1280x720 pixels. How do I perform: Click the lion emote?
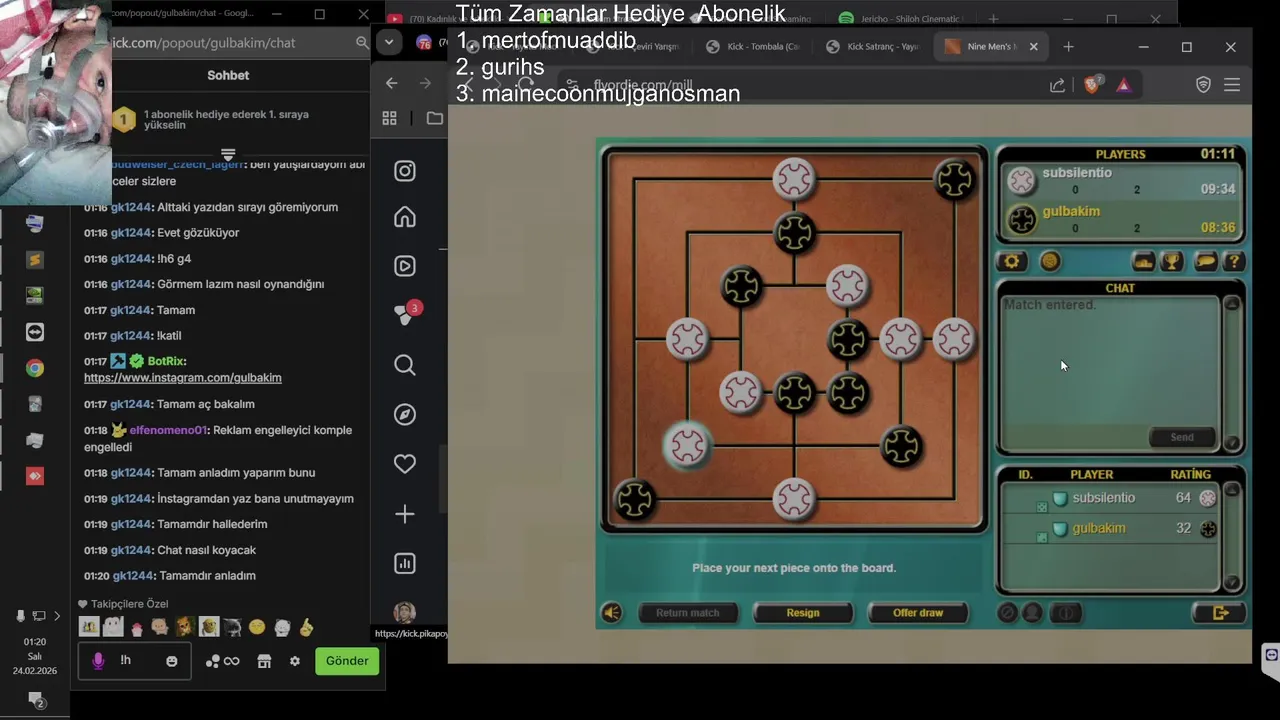tap(184, 627)
